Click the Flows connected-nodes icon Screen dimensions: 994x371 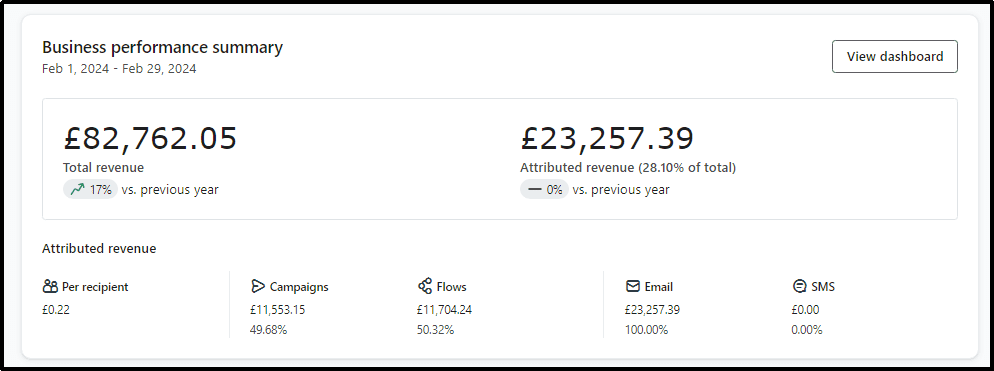point(425,287)
